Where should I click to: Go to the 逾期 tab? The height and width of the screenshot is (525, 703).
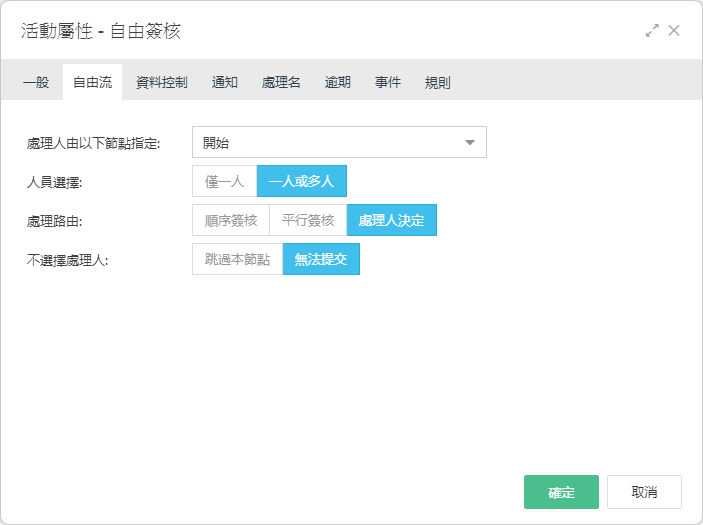point(338,82)
